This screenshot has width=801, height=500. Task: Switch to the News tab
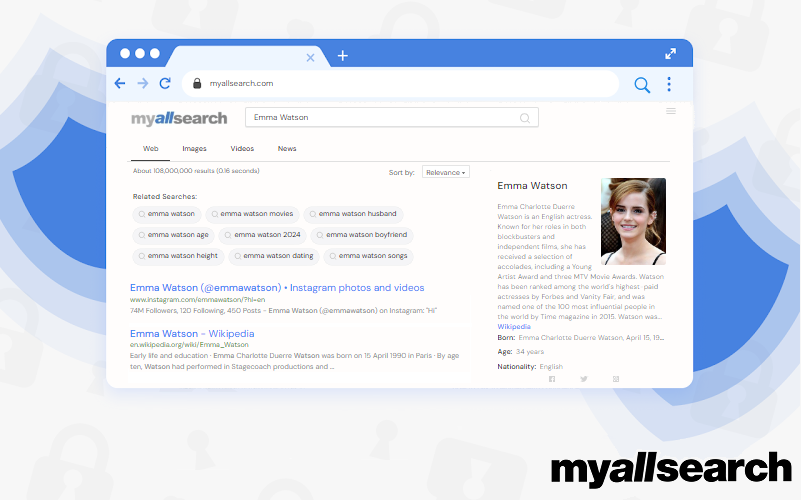point(287,149)
